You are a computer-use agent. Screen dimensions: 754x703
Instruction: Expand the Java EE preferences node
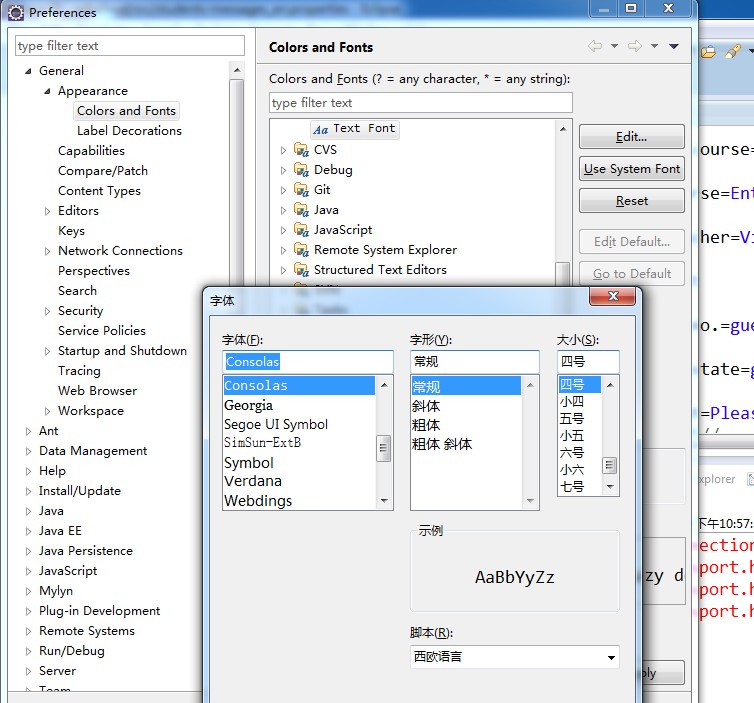tap(28, 531)
